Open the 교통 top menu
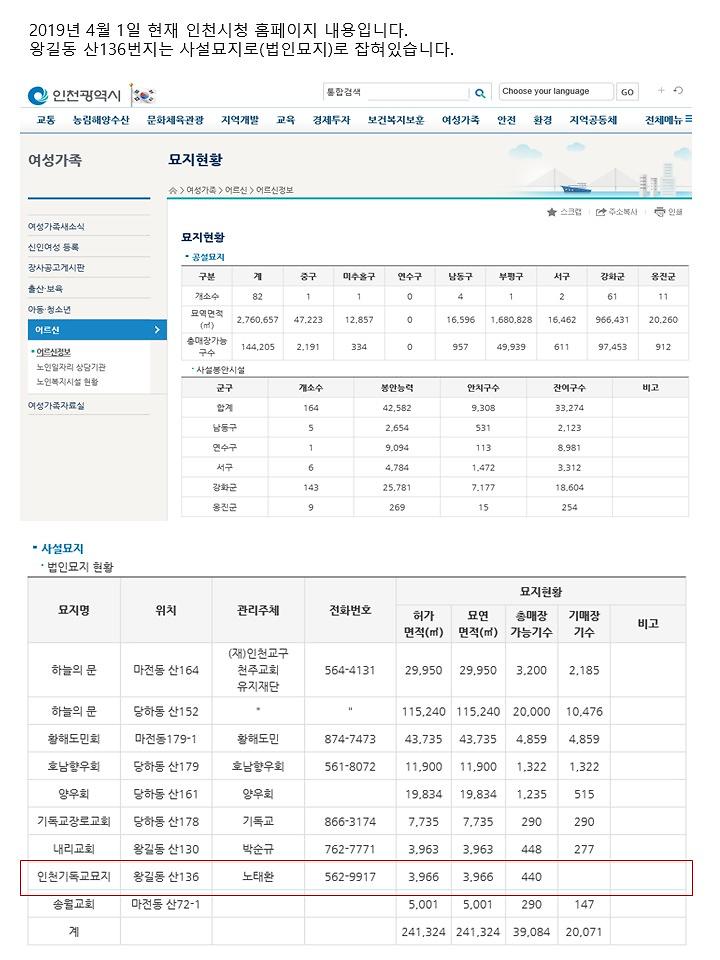This screenshot has height=960, width=720. tap(46, 120)
